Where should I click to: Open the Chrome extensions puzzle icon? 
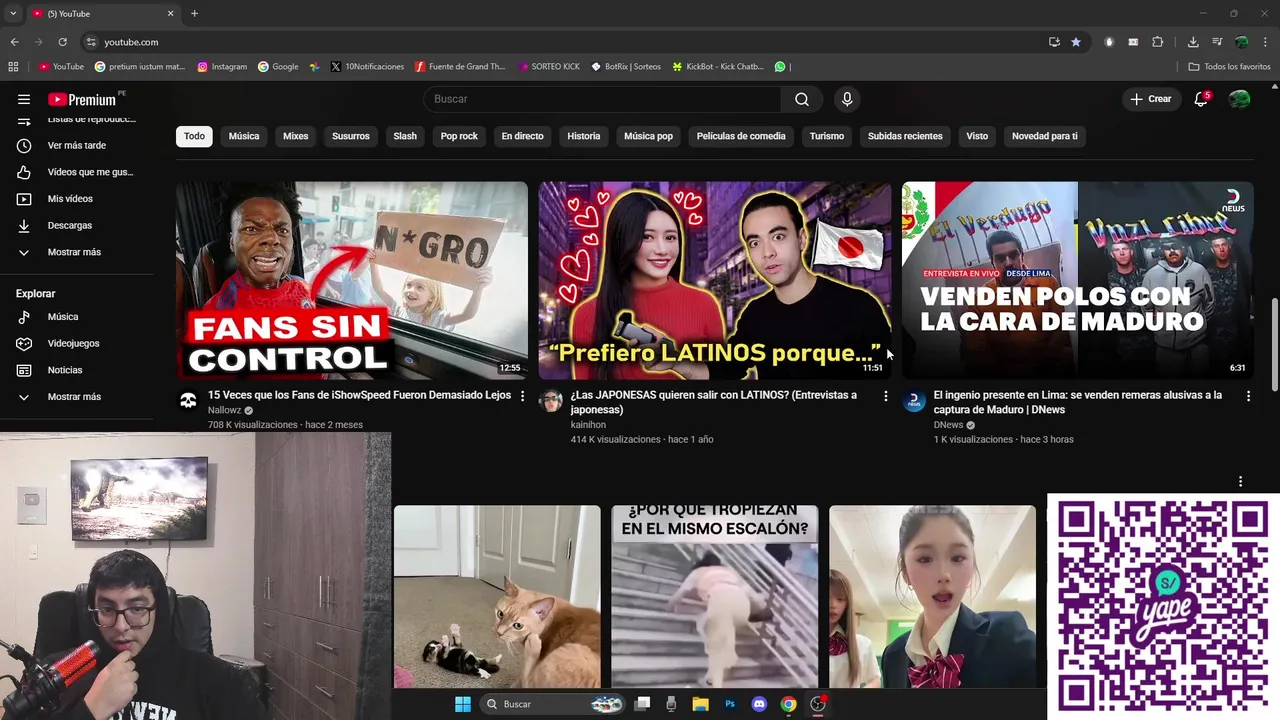(x=1157, y=42)
